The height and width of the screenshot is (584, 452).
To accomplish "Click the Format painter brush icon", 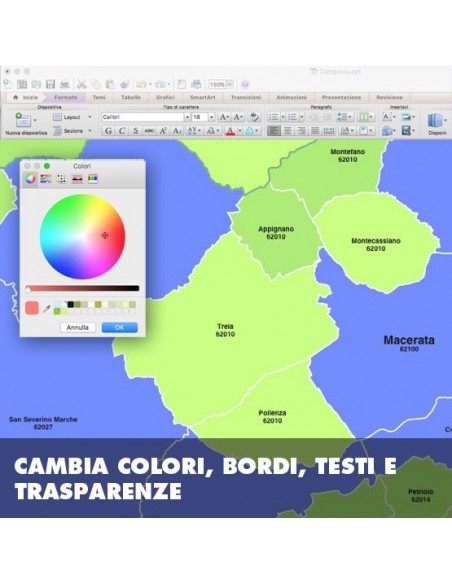I will click(125, 85).
